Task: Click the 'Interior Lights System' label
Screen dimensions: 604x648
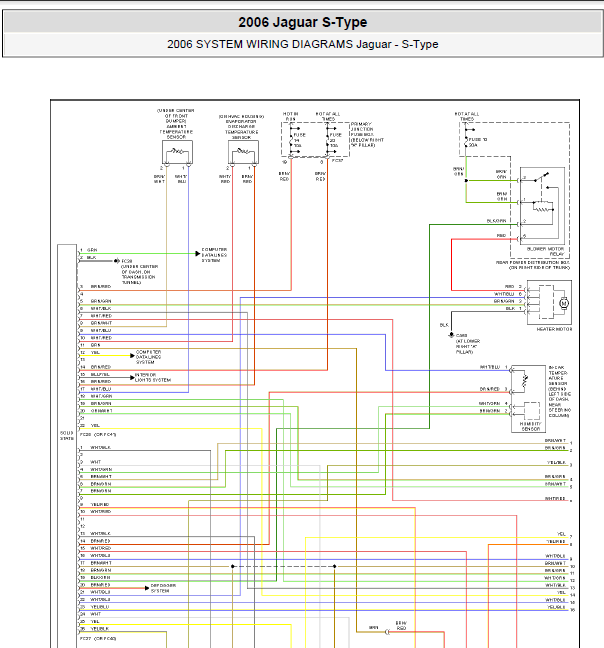Action: (153, 377)
